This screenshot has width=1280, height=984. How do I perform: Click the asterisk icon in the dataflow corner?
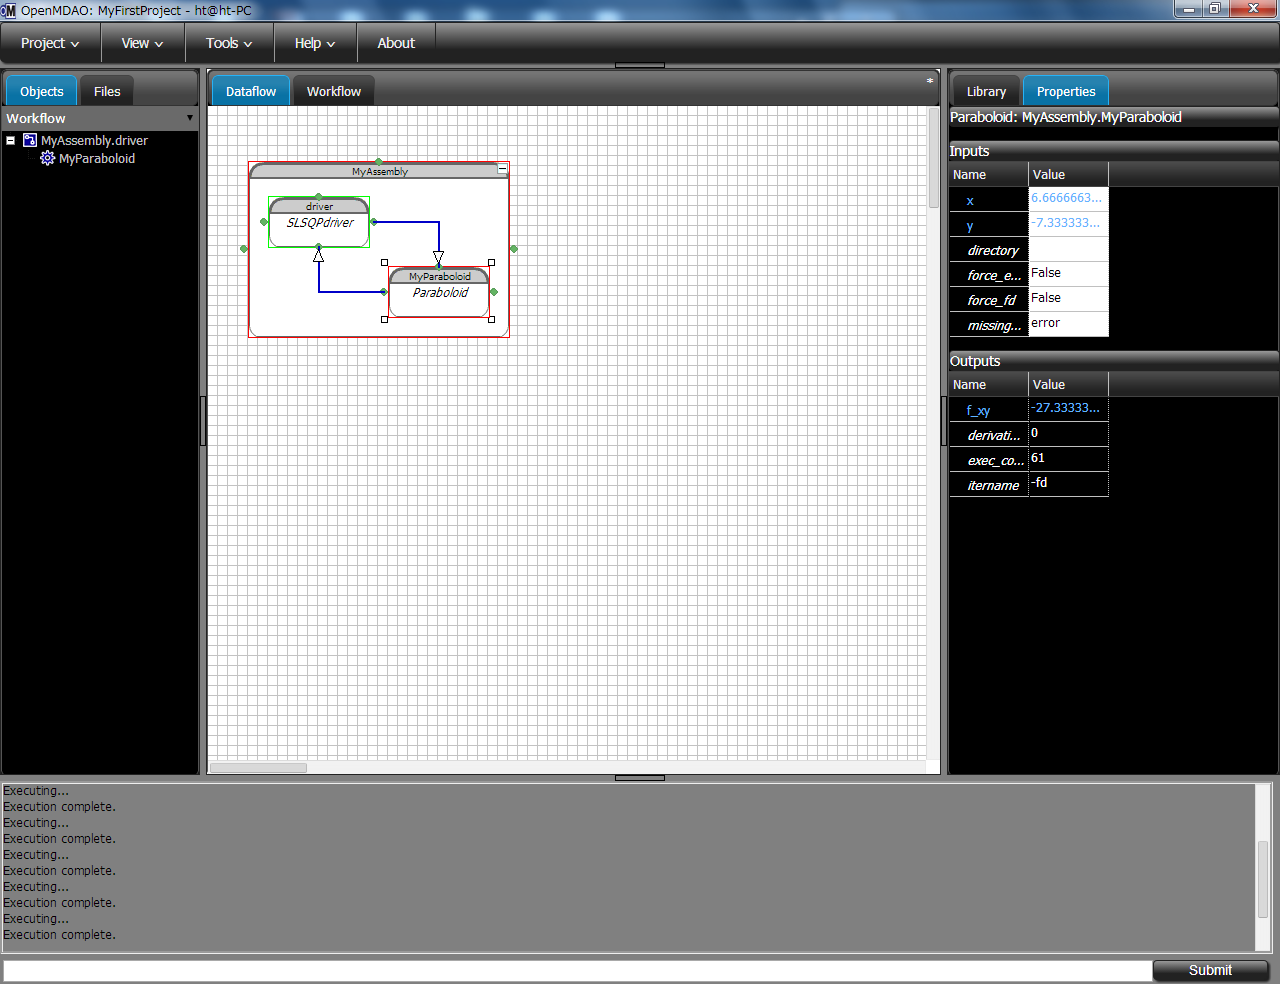coord(930,81)
